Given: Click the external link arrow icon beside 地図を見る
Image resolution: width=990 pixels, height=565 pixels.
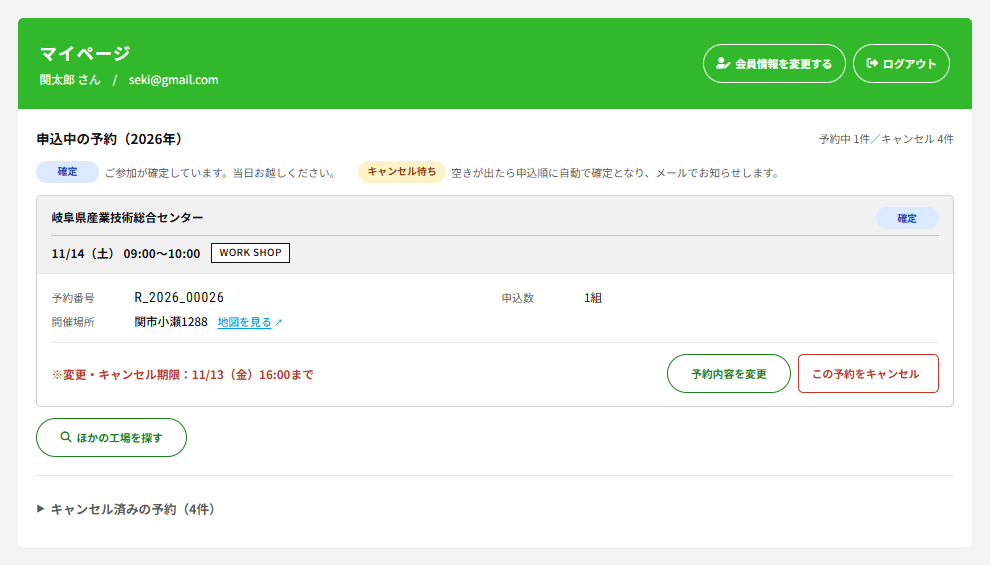Looking at the screenshot, I should pos(278,323).
